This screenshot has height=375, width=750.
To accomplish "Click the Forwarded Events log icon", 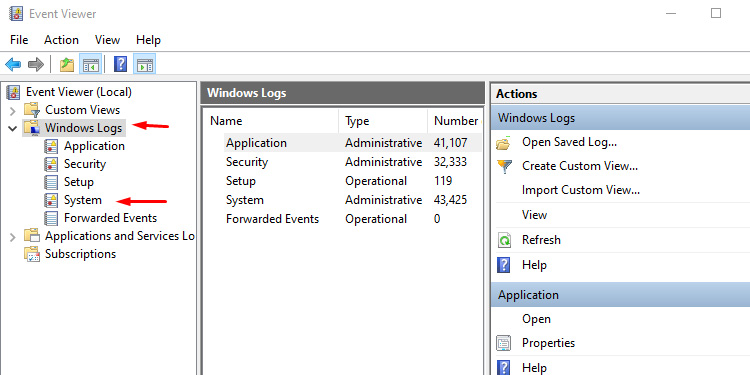I will point(51,218).
